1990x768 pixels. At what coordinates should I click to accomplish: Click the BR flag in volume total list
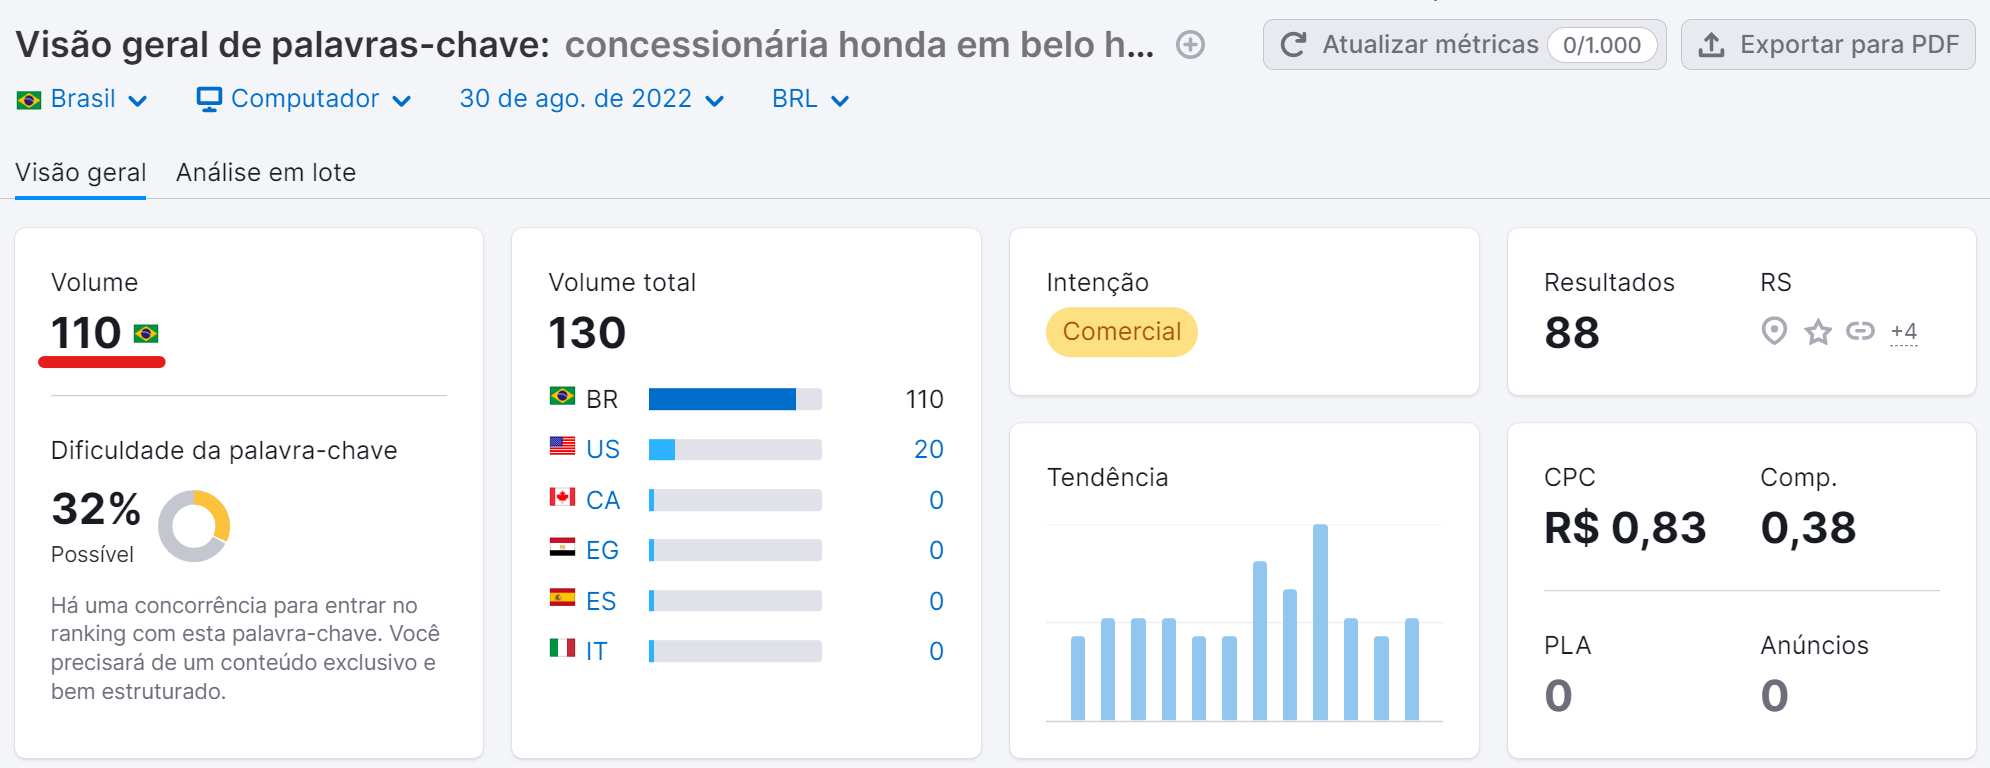point(562,396)
